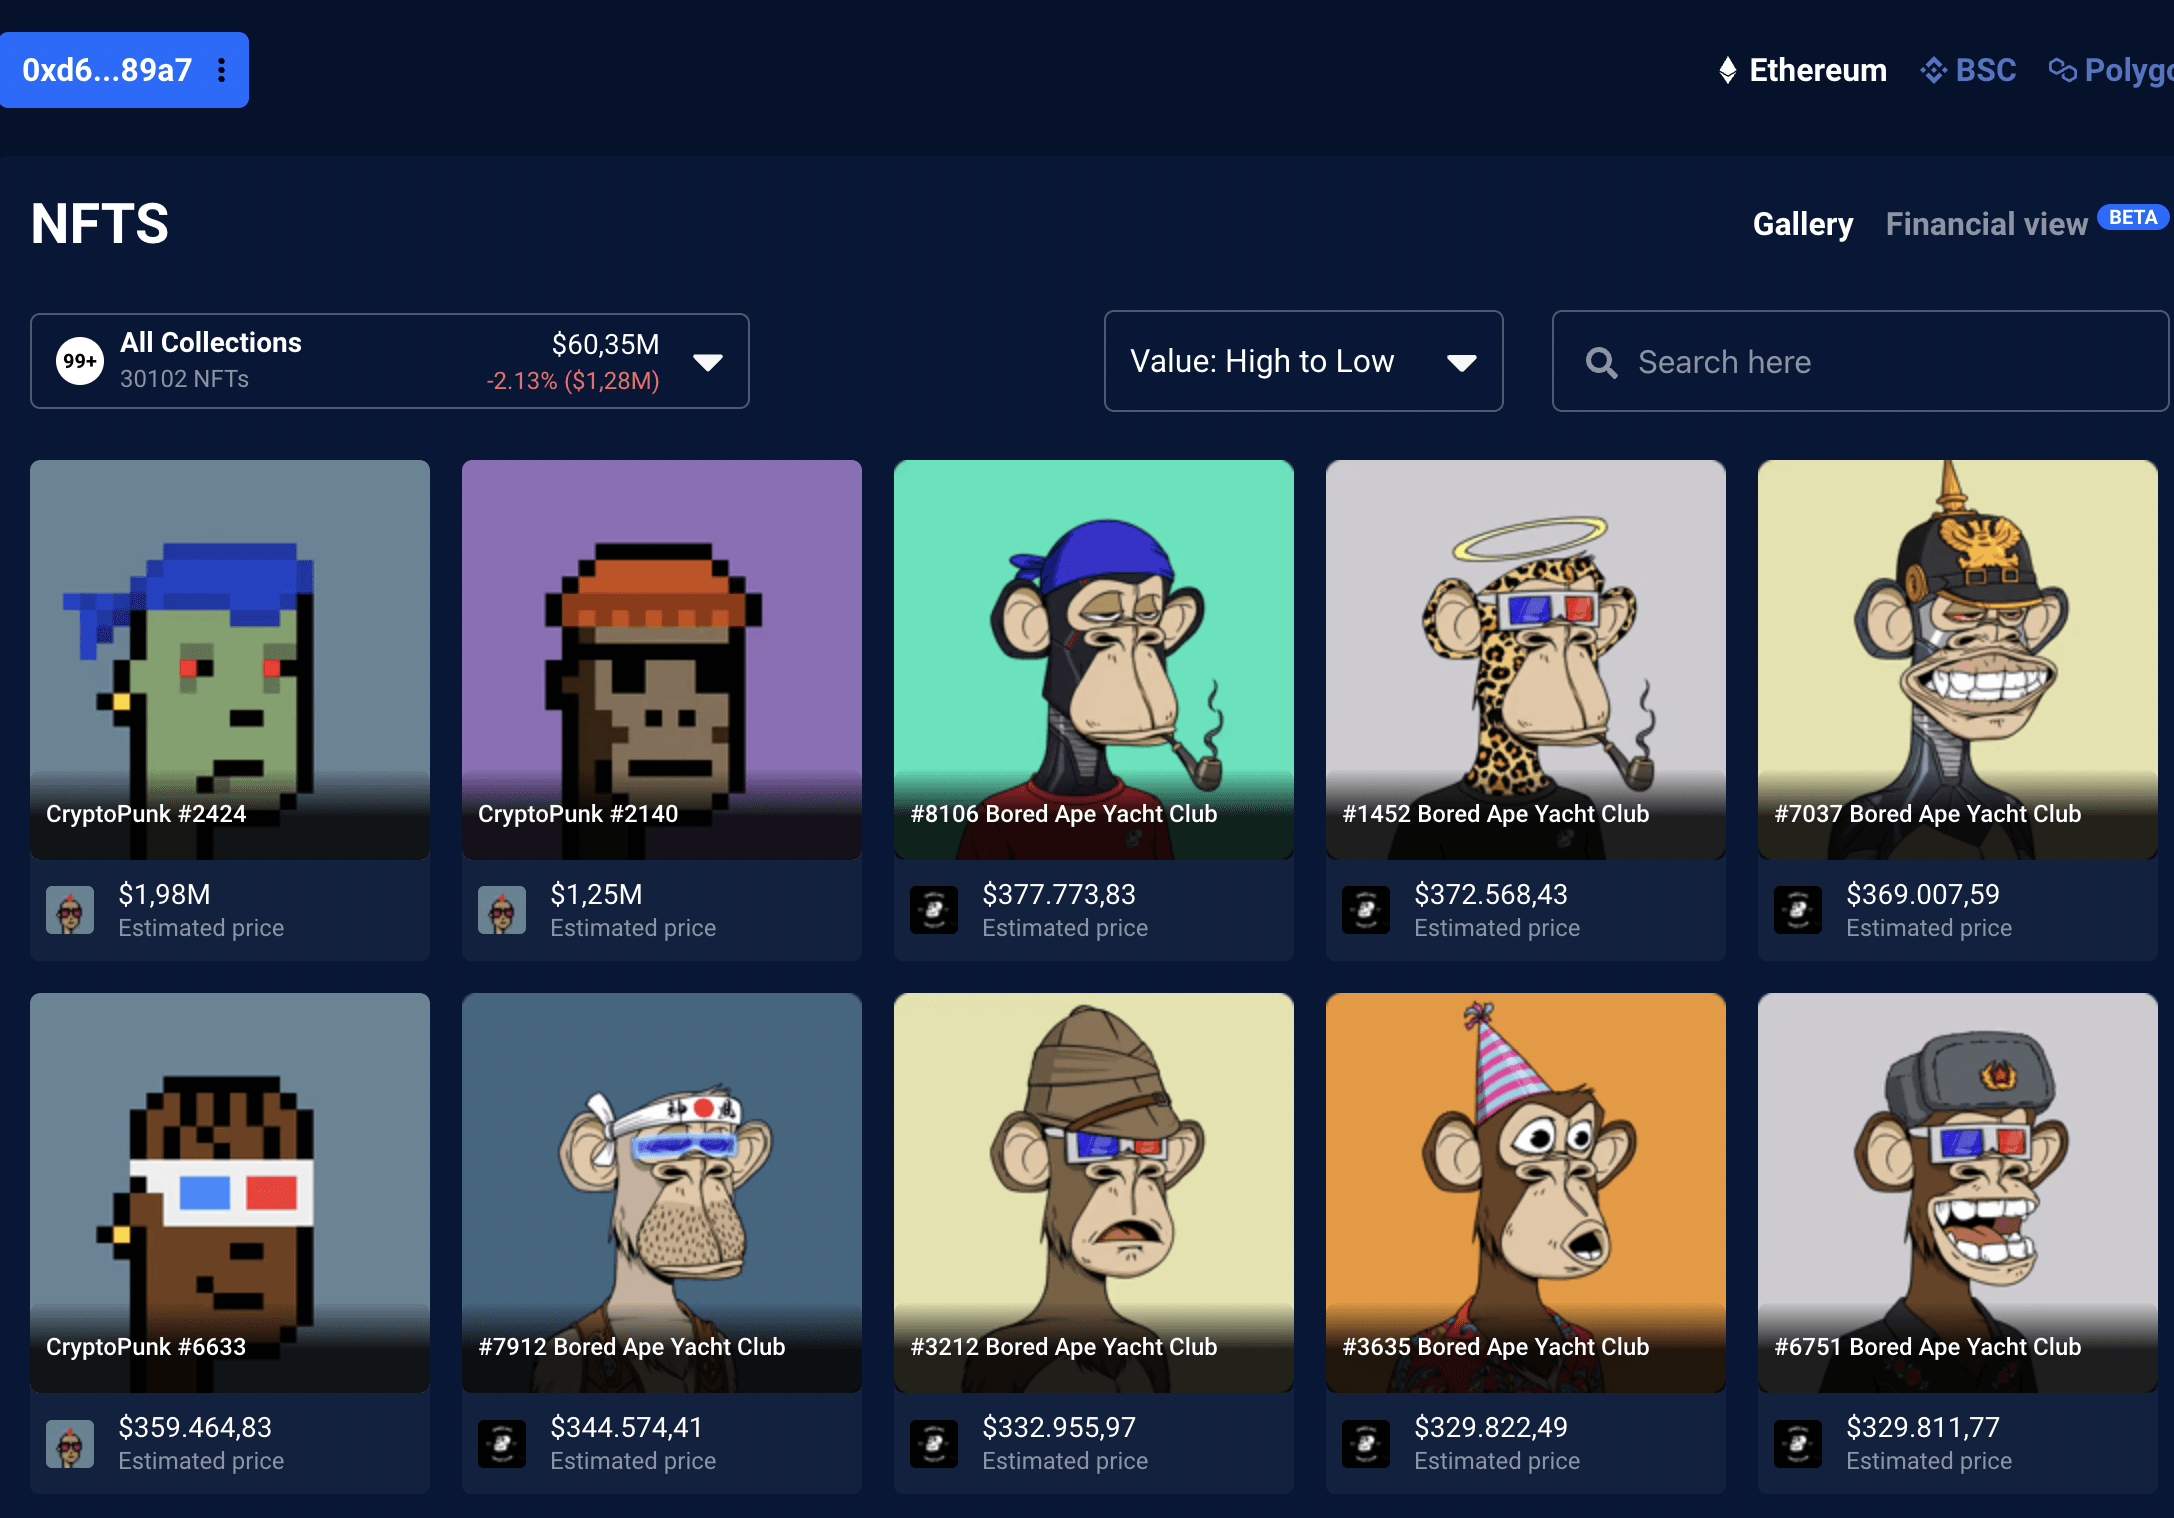Expand the All Collections dropdown arrow
The width and height of the screenshot is (2174, 1518).
pyautogui.click(x=708, y=362)
